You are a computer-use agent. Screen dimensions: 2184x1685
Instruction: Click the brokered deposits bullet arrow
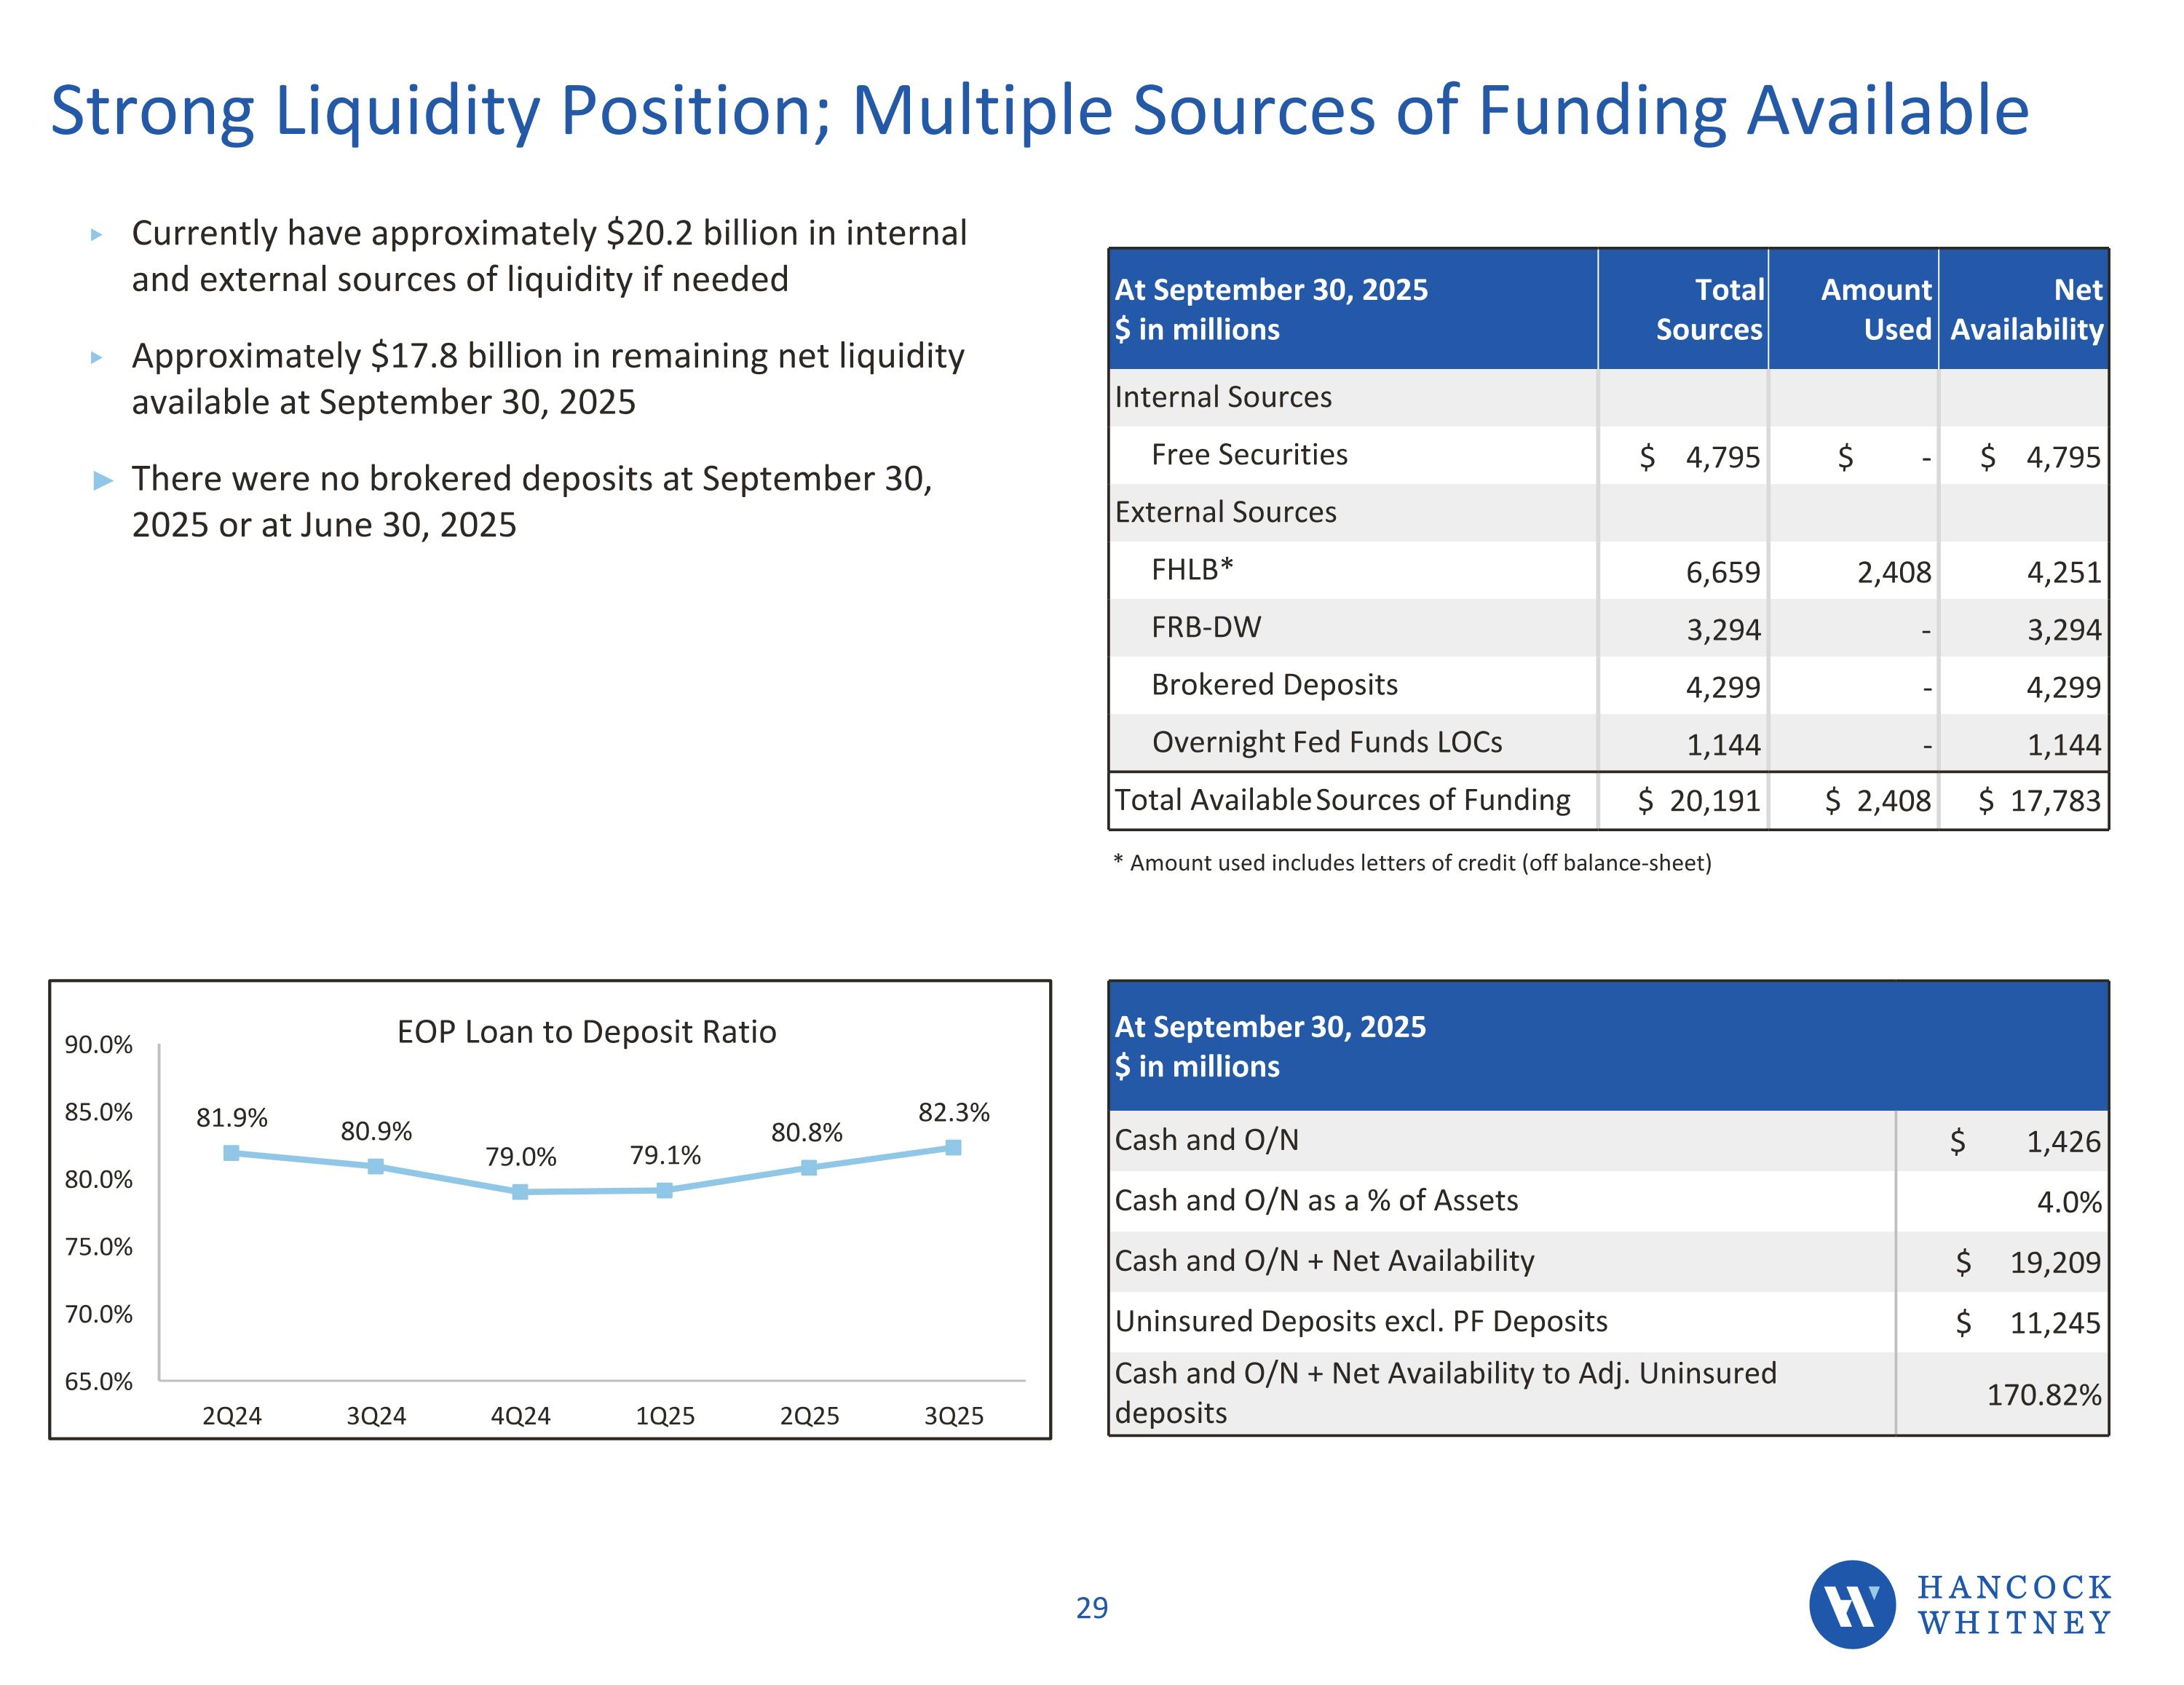(x=103, y=481)
